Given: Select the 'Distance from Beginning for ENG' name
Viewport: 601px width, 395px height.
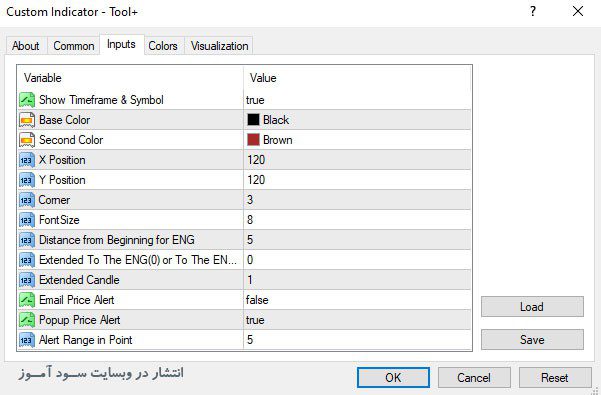Looking at the screenshot, I should click(117, 240).
